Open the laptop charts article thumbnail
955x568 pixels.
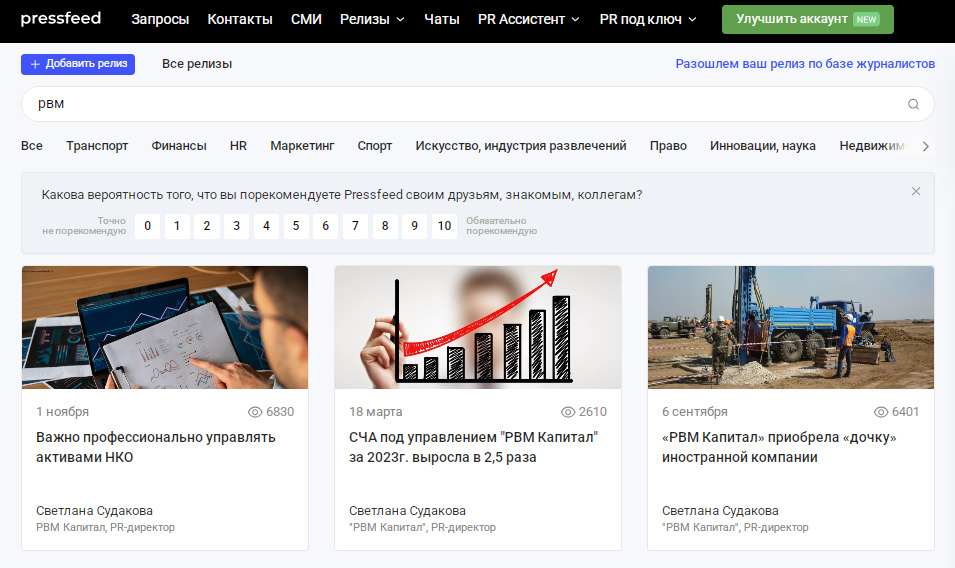click(165, 328)
